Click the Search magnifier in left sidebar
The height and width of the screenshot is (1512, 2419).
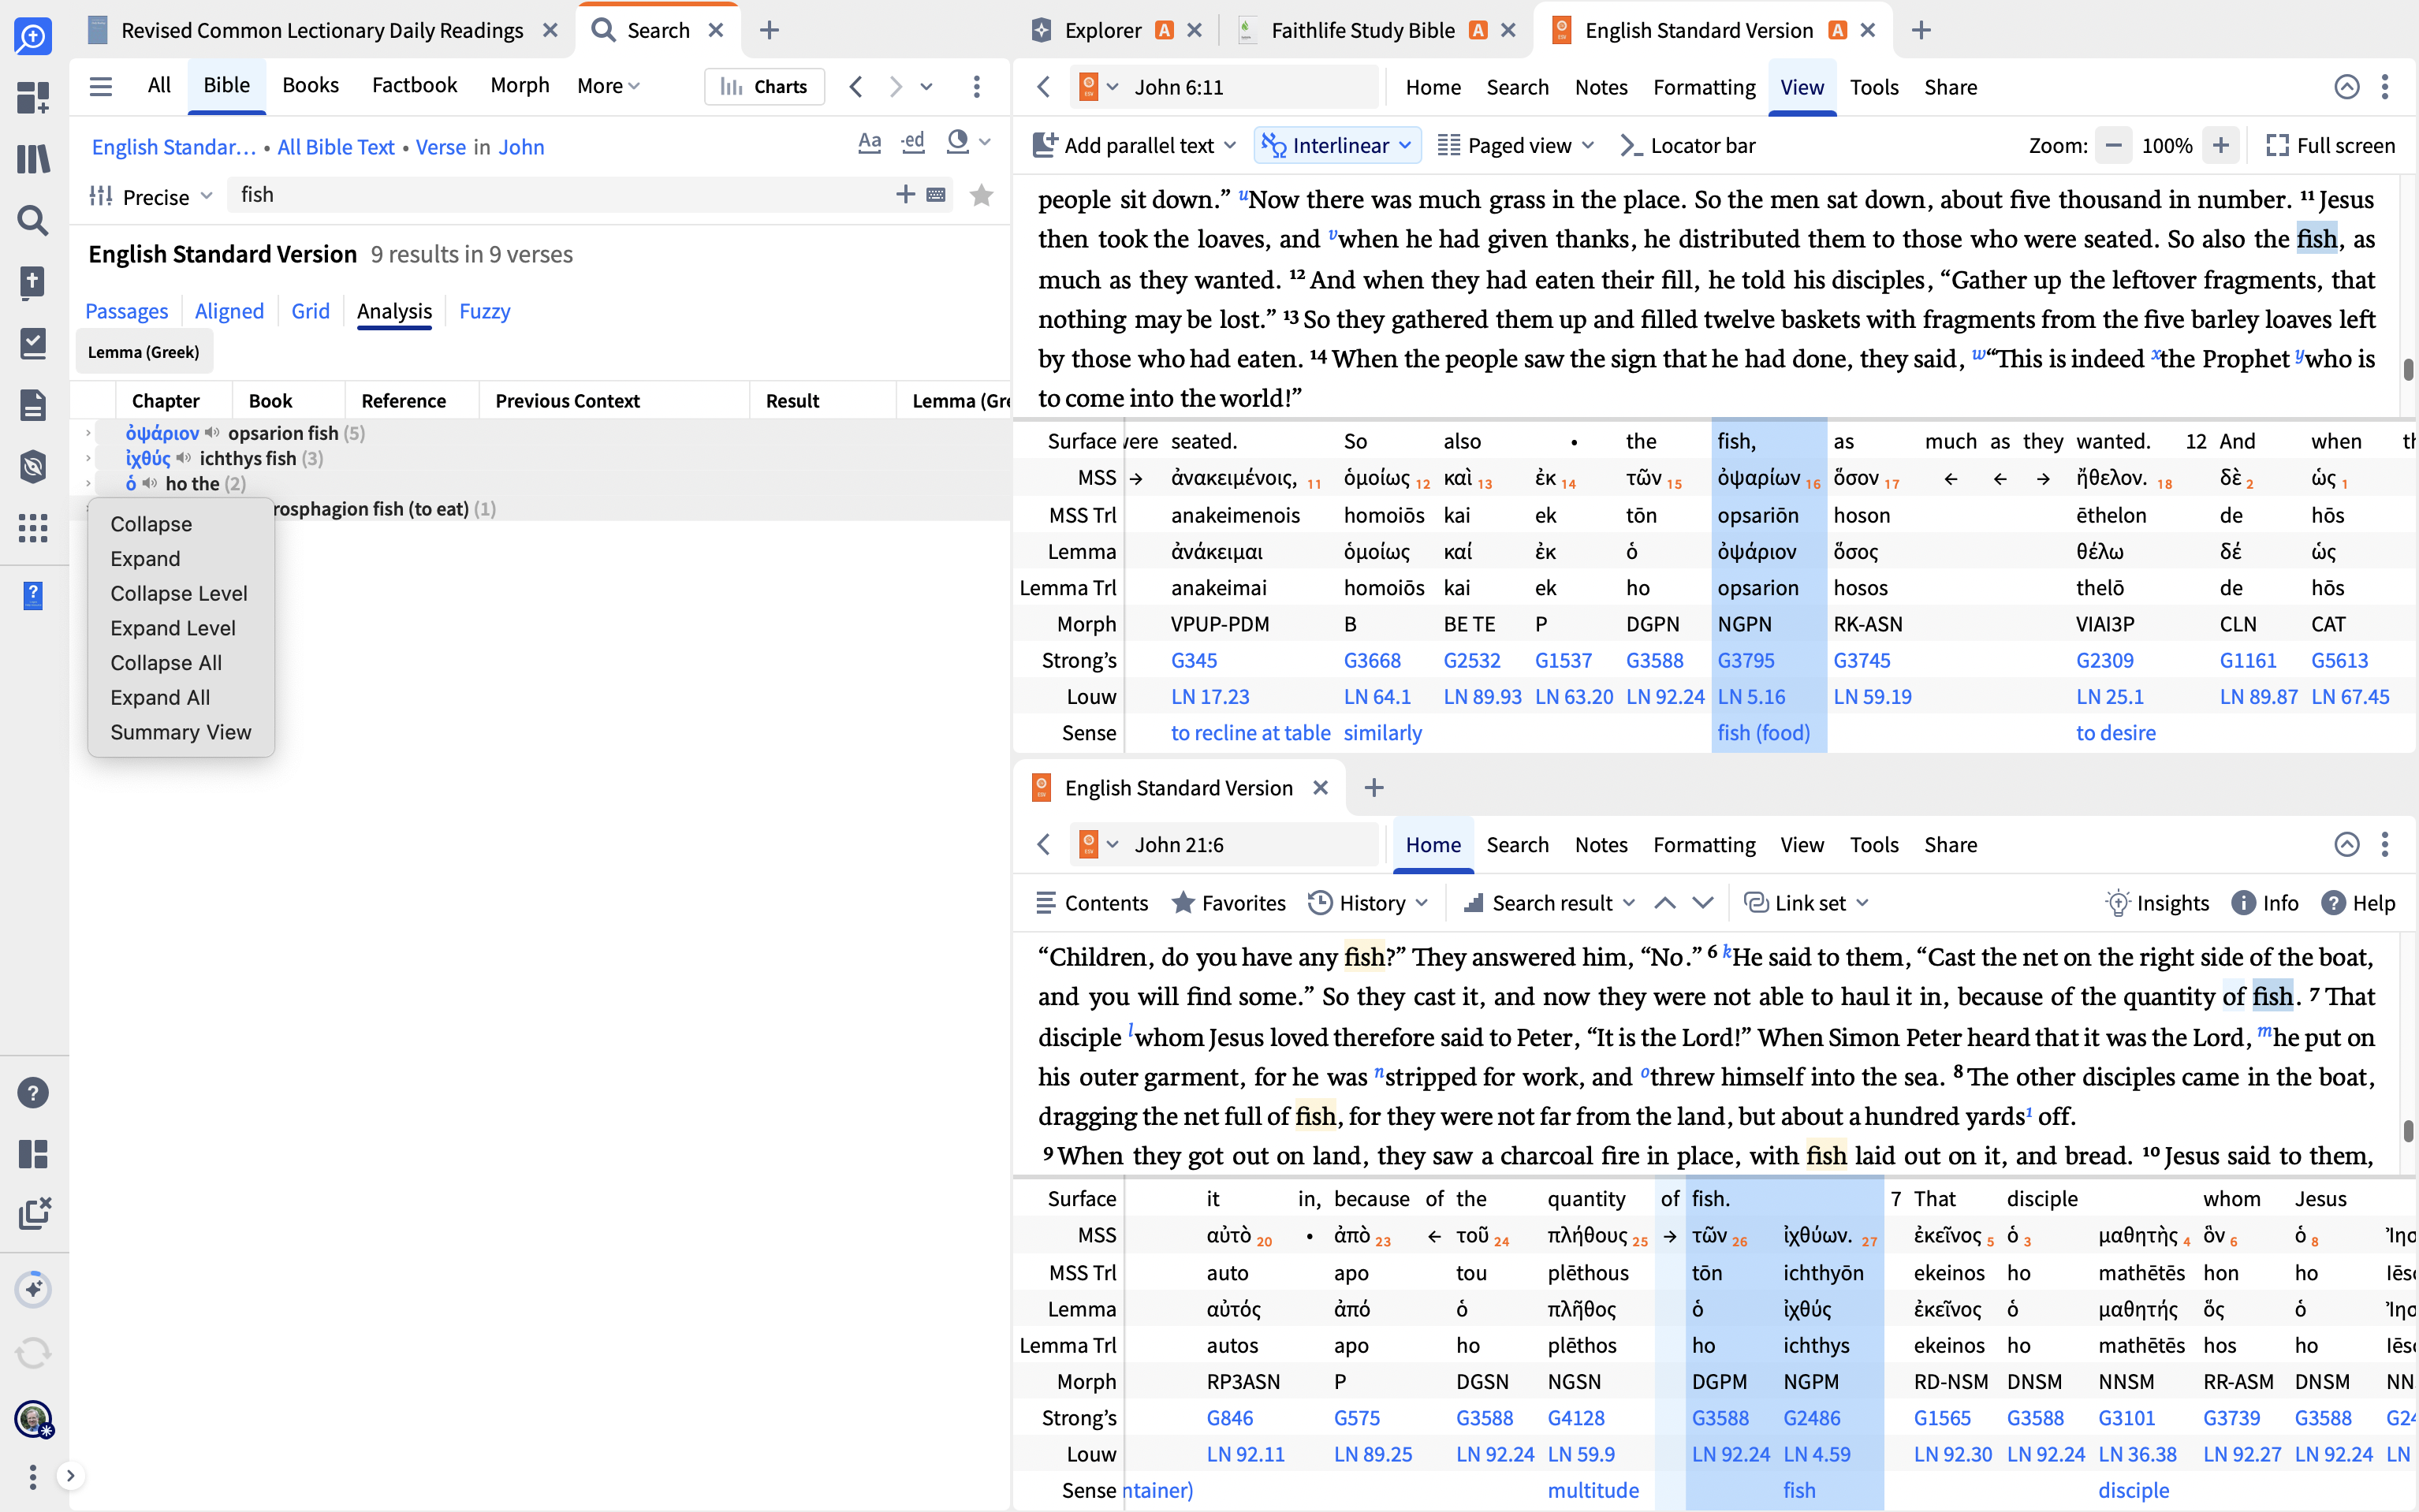click(x=33, y=220)
